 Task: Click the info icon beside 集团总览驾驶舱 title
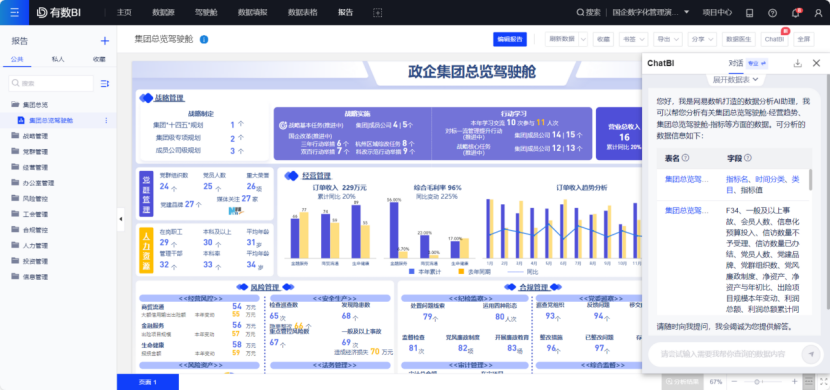pos(204,39)
